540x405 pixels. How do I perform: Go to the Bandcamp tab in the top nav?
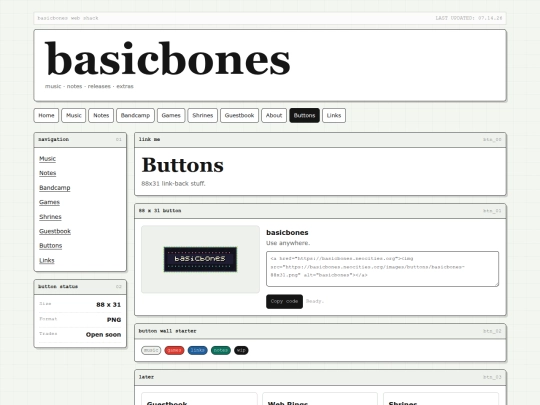[x=135, y=115]
